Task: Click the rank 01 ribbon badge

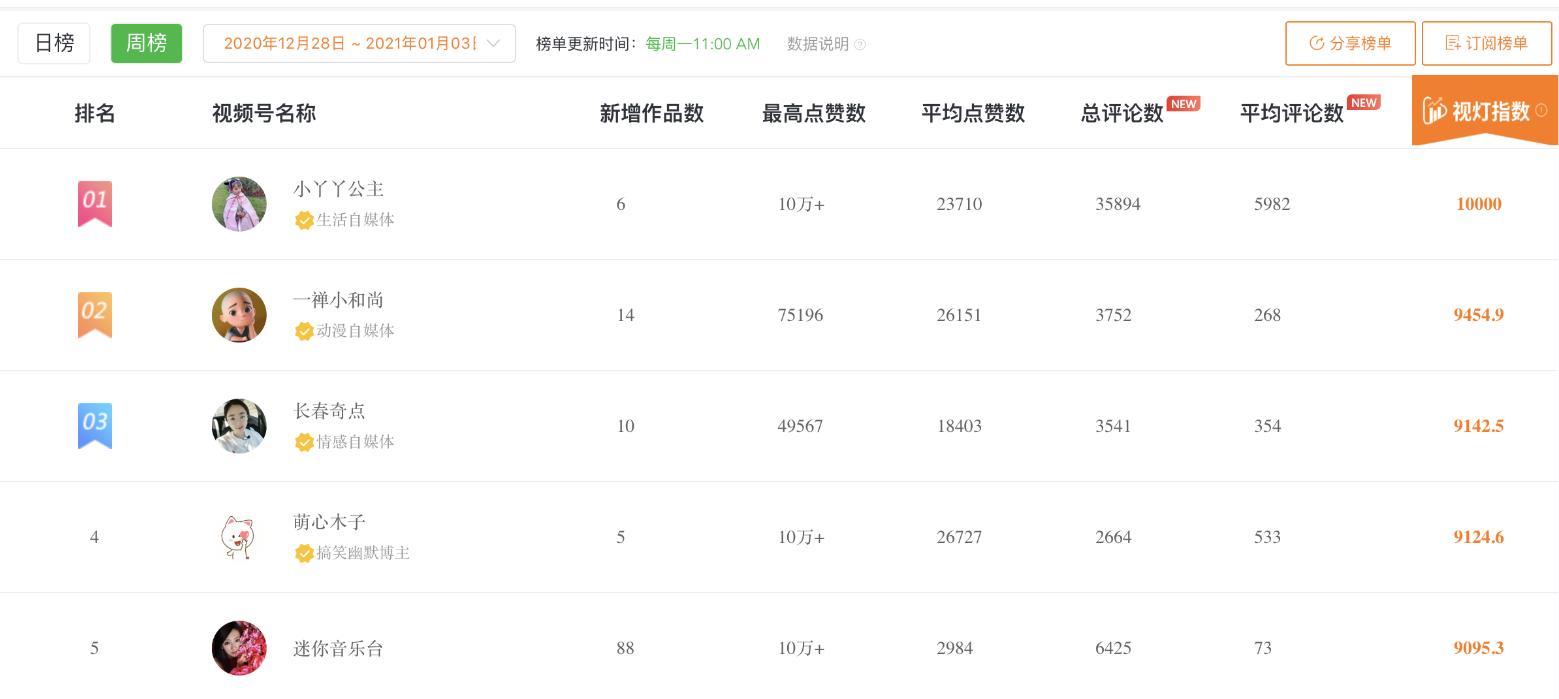Action: [x=95, y=204]
